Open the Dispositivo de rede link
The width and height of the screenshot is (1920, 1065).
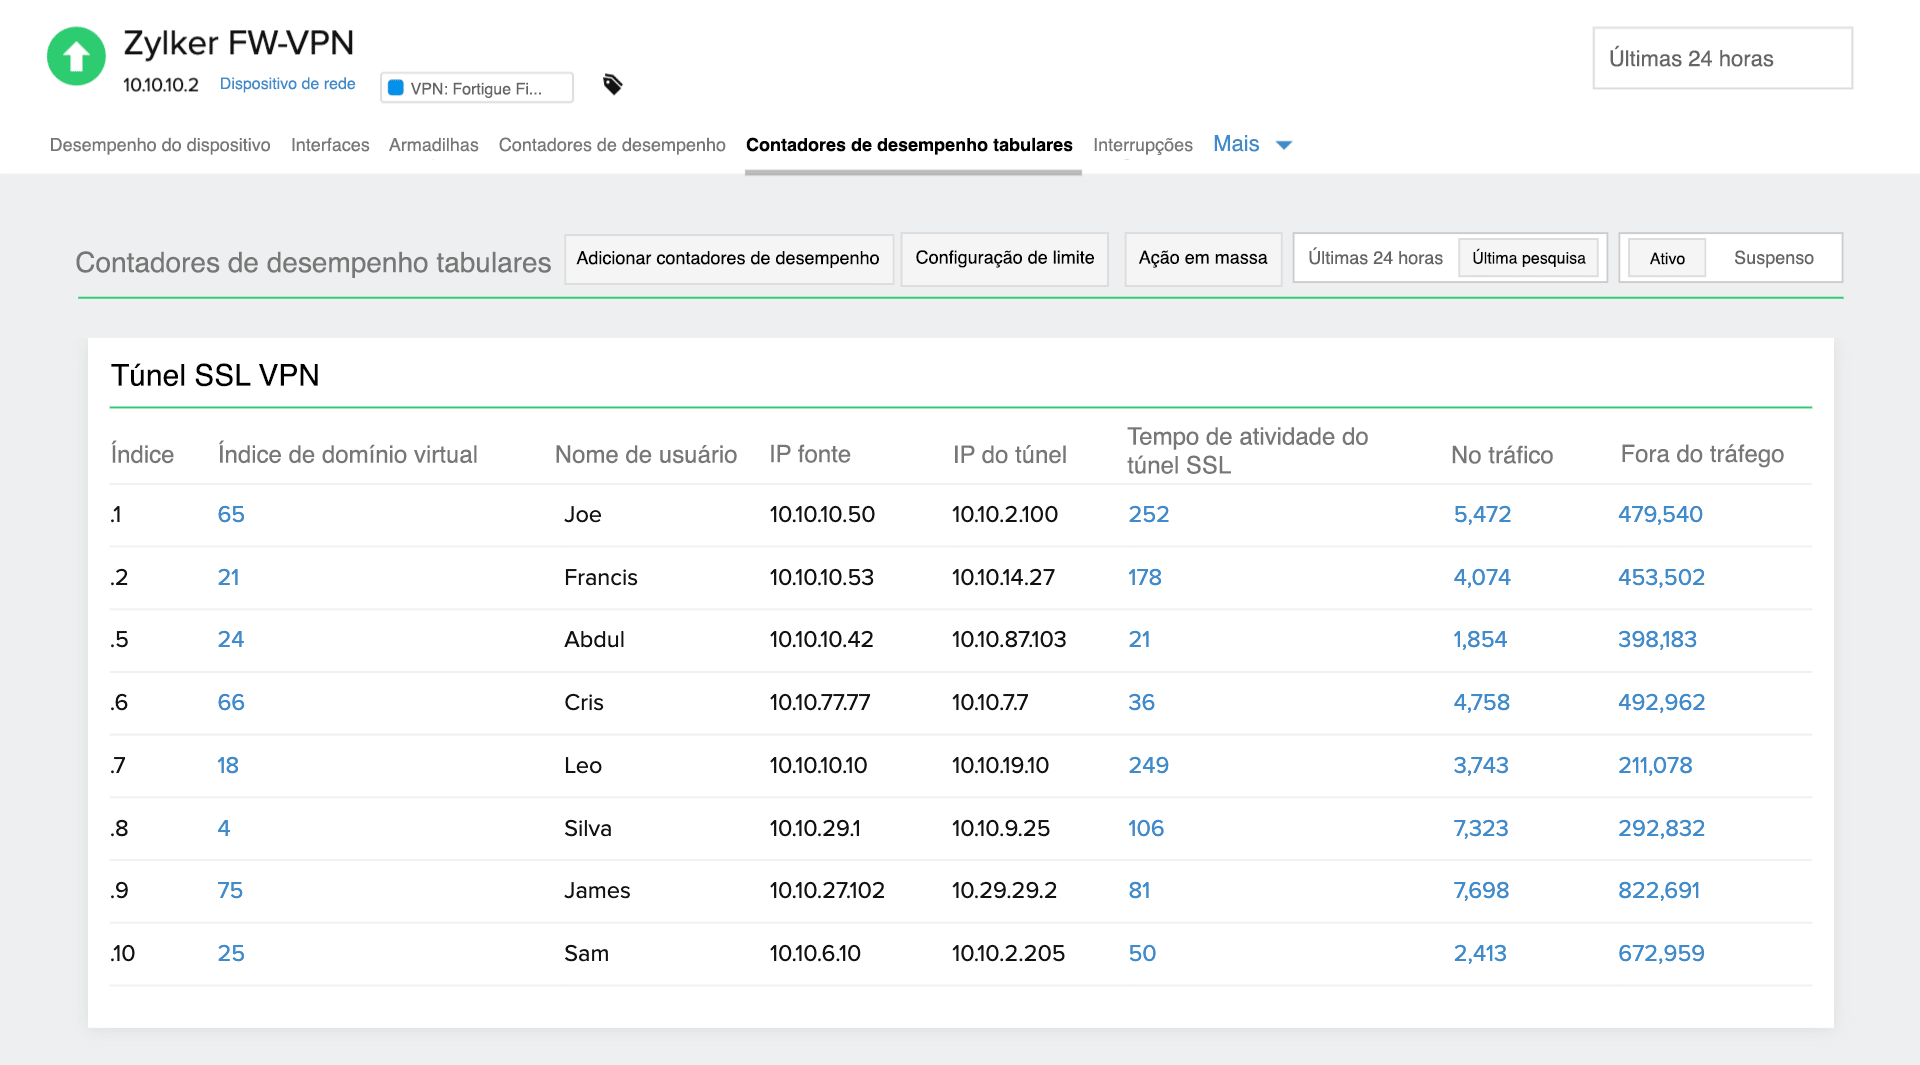pos(287,84)
